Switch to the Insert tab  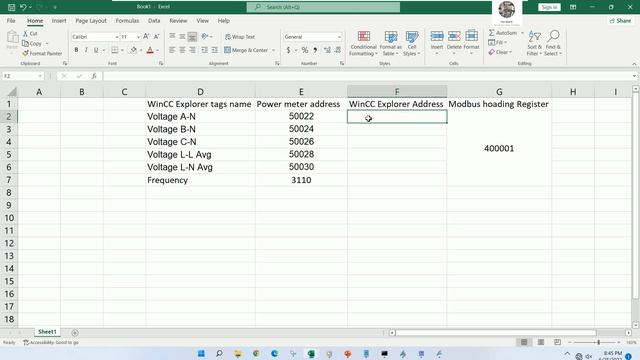point(59,20)
